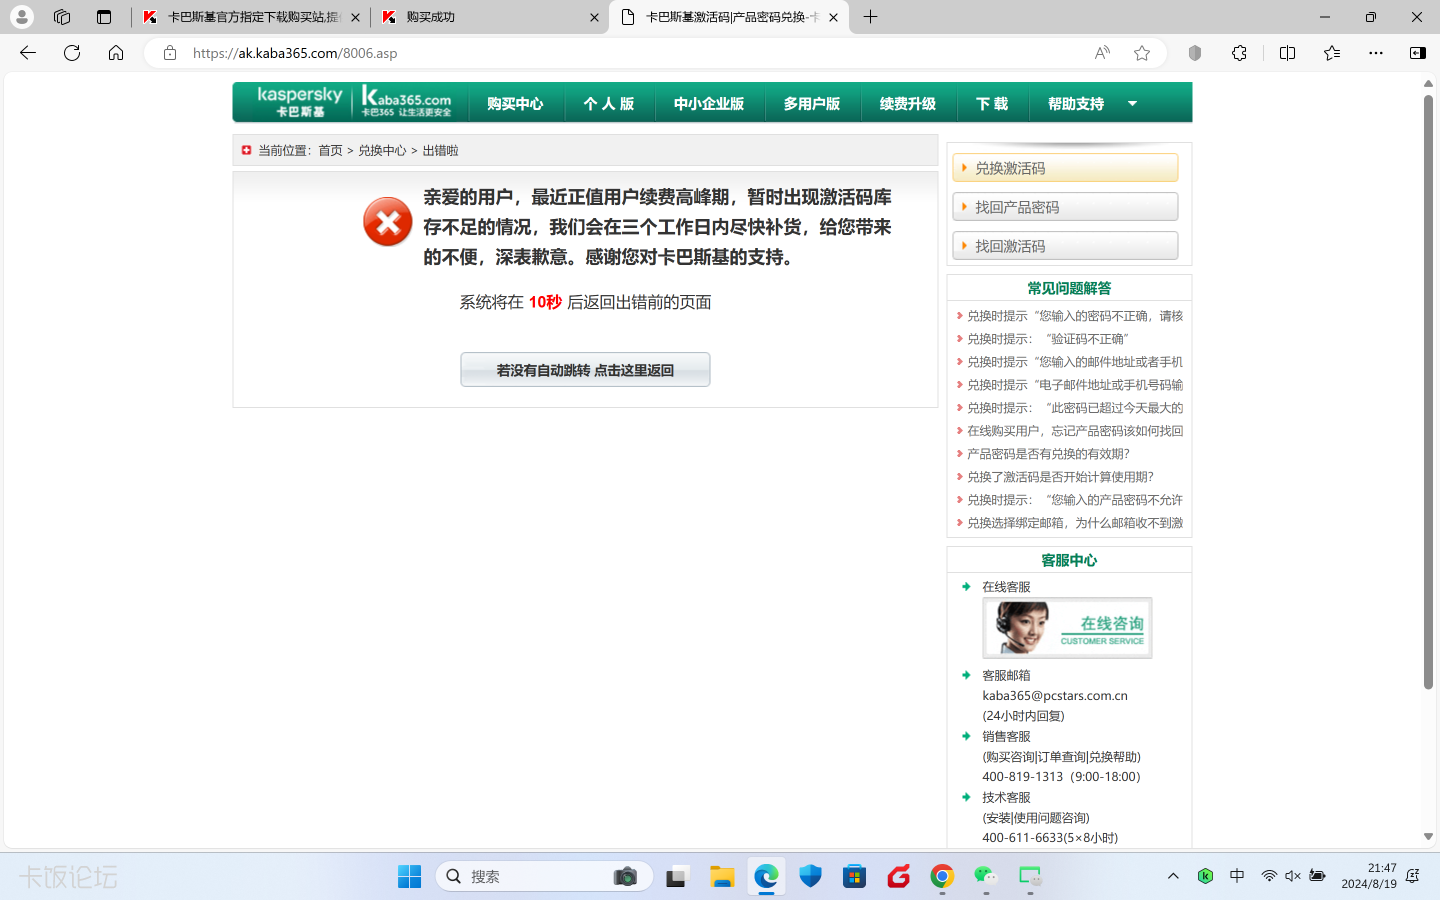
Task: Switch to the 购买成功 tab
Action: point(490,17)
